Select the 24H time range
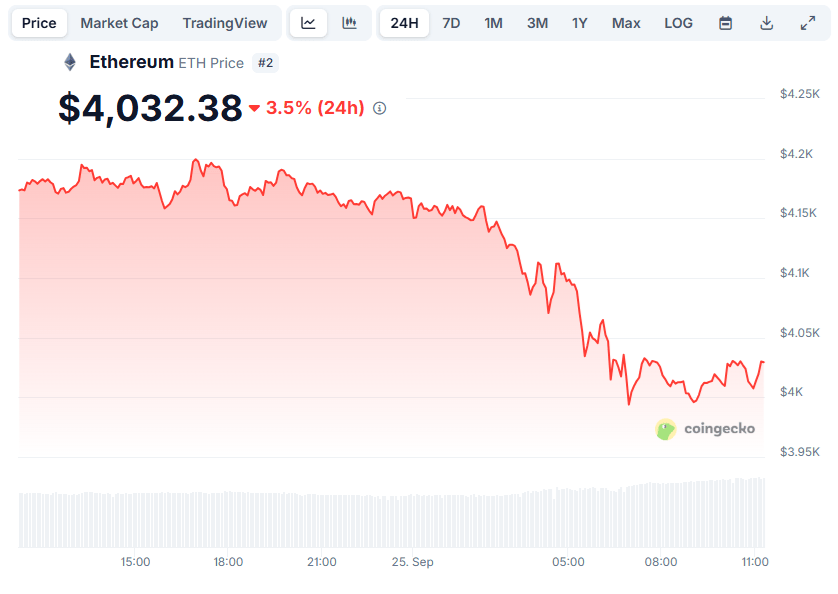The height and width of the screenshot is (594, 838). [x=405, y=23]
